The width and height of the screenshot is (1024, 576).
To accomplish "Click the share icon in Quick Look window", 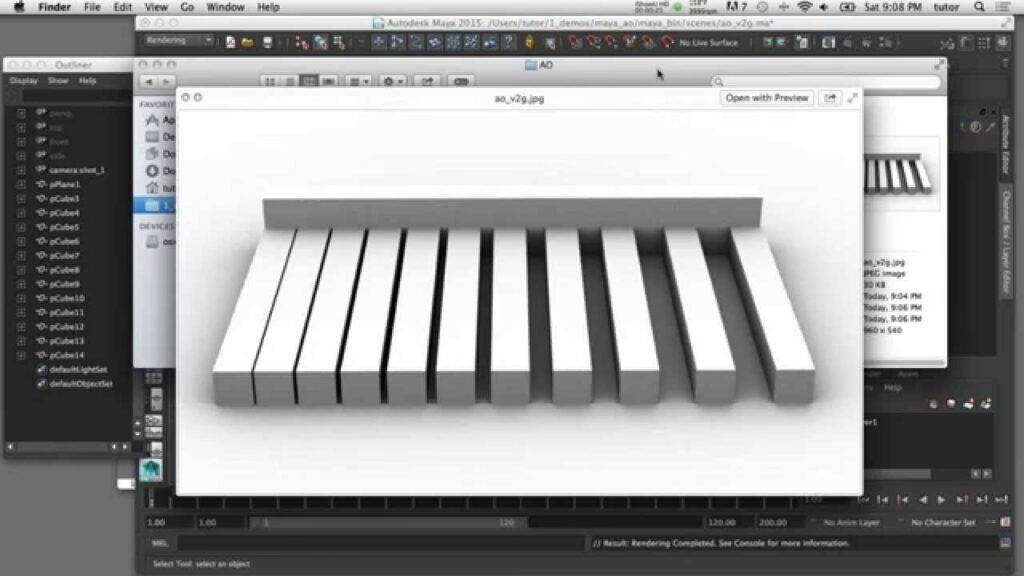I will [x=829, y=98].
